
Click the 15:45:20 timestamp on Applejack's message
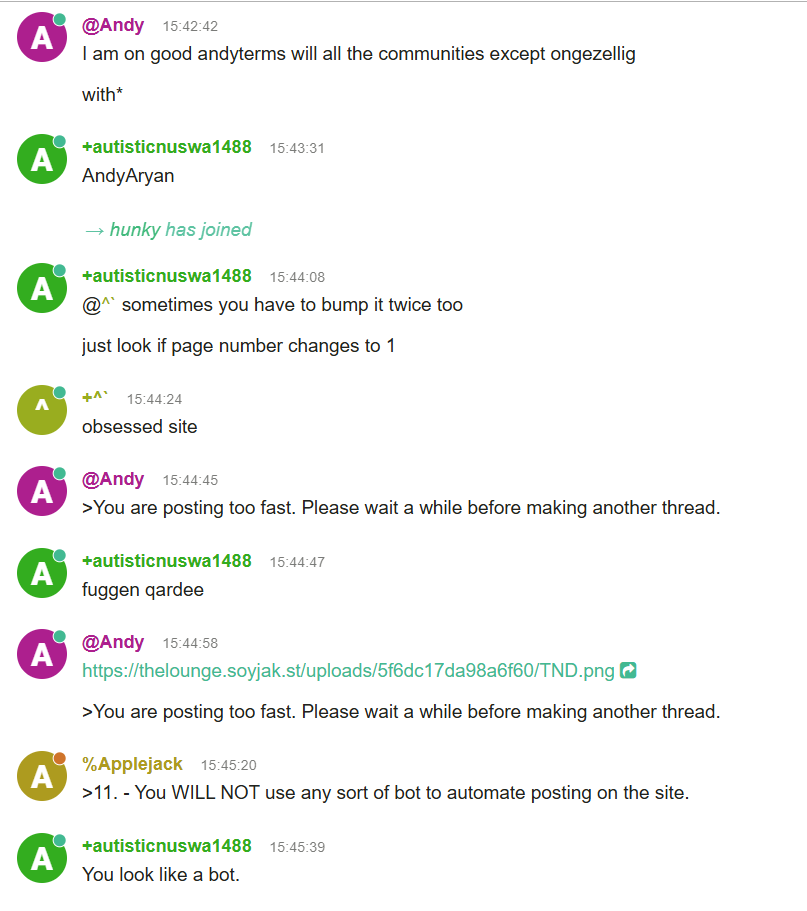coord(228,765)
